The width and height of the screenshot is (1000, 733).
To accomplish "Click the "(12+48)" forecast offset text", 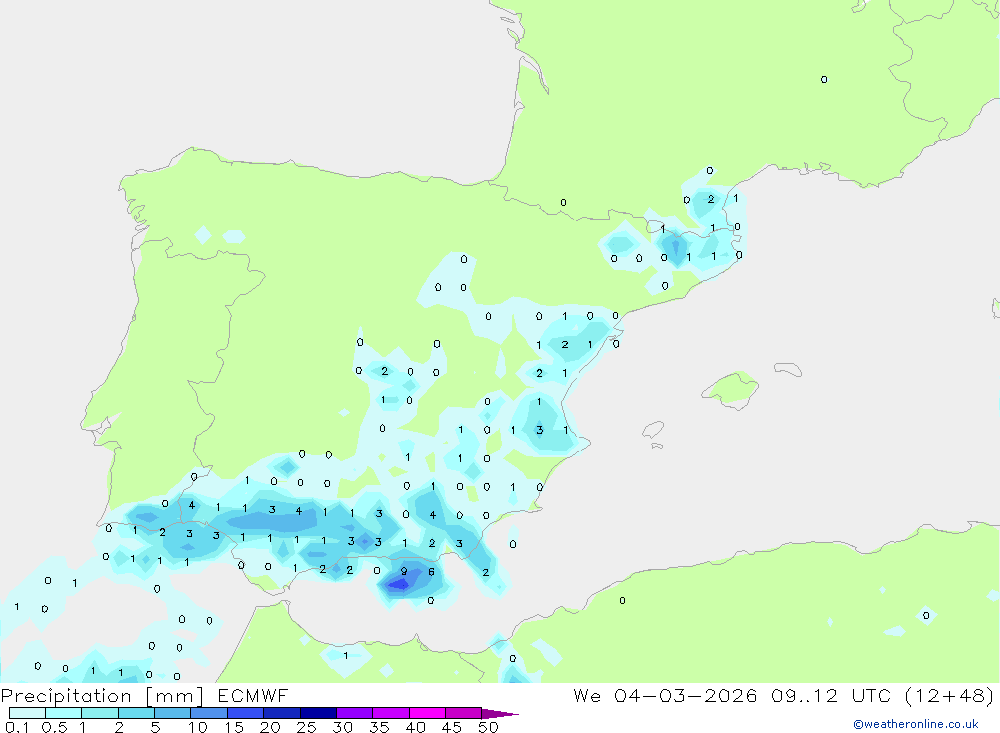I will [949, 695].
